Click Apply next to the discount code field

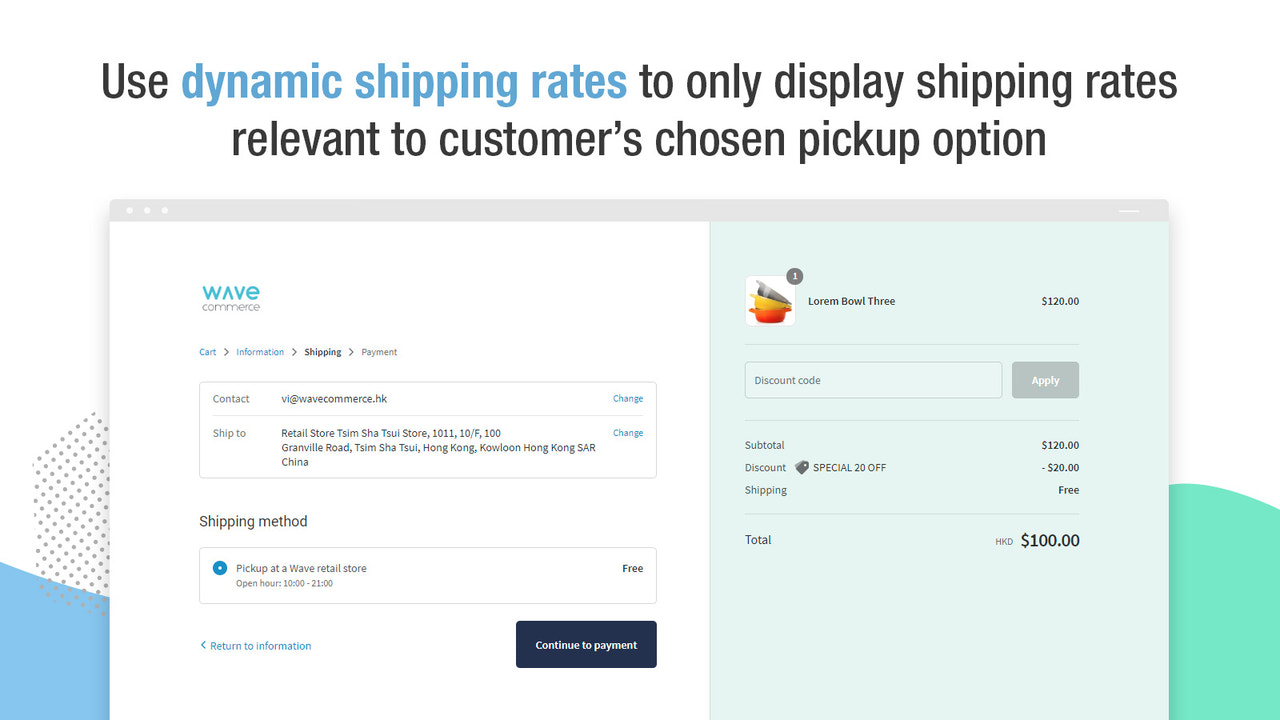pos(1044,379)
